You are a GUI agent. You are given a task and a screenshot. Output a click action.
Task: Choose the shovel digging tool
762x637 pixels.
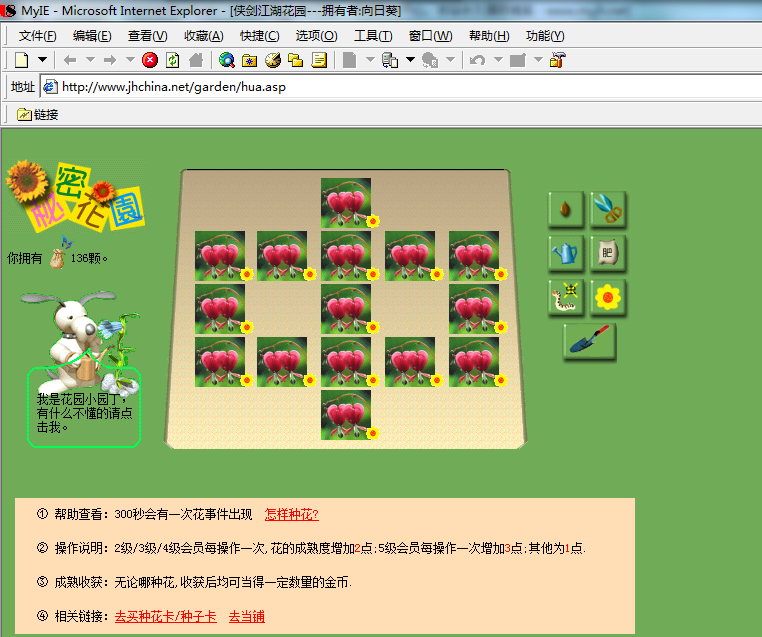click(x=589, y=341)
